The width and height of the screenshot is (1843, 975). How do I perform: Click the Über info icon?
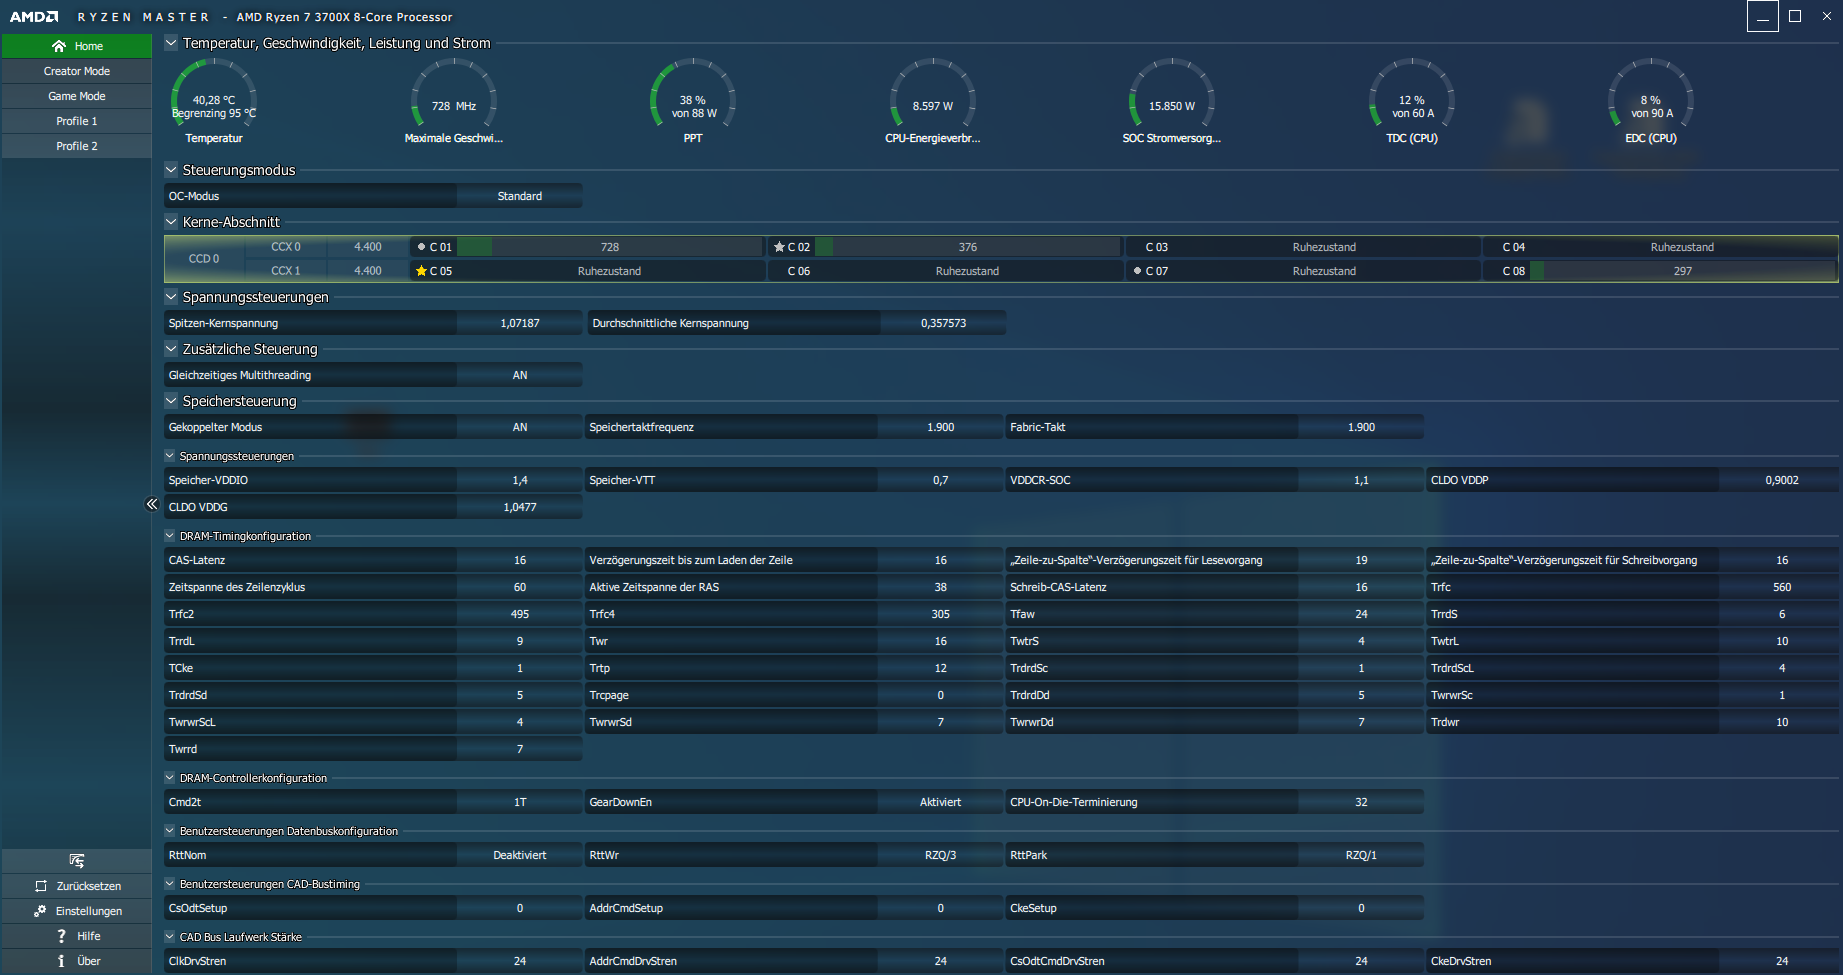click(62, 961)
